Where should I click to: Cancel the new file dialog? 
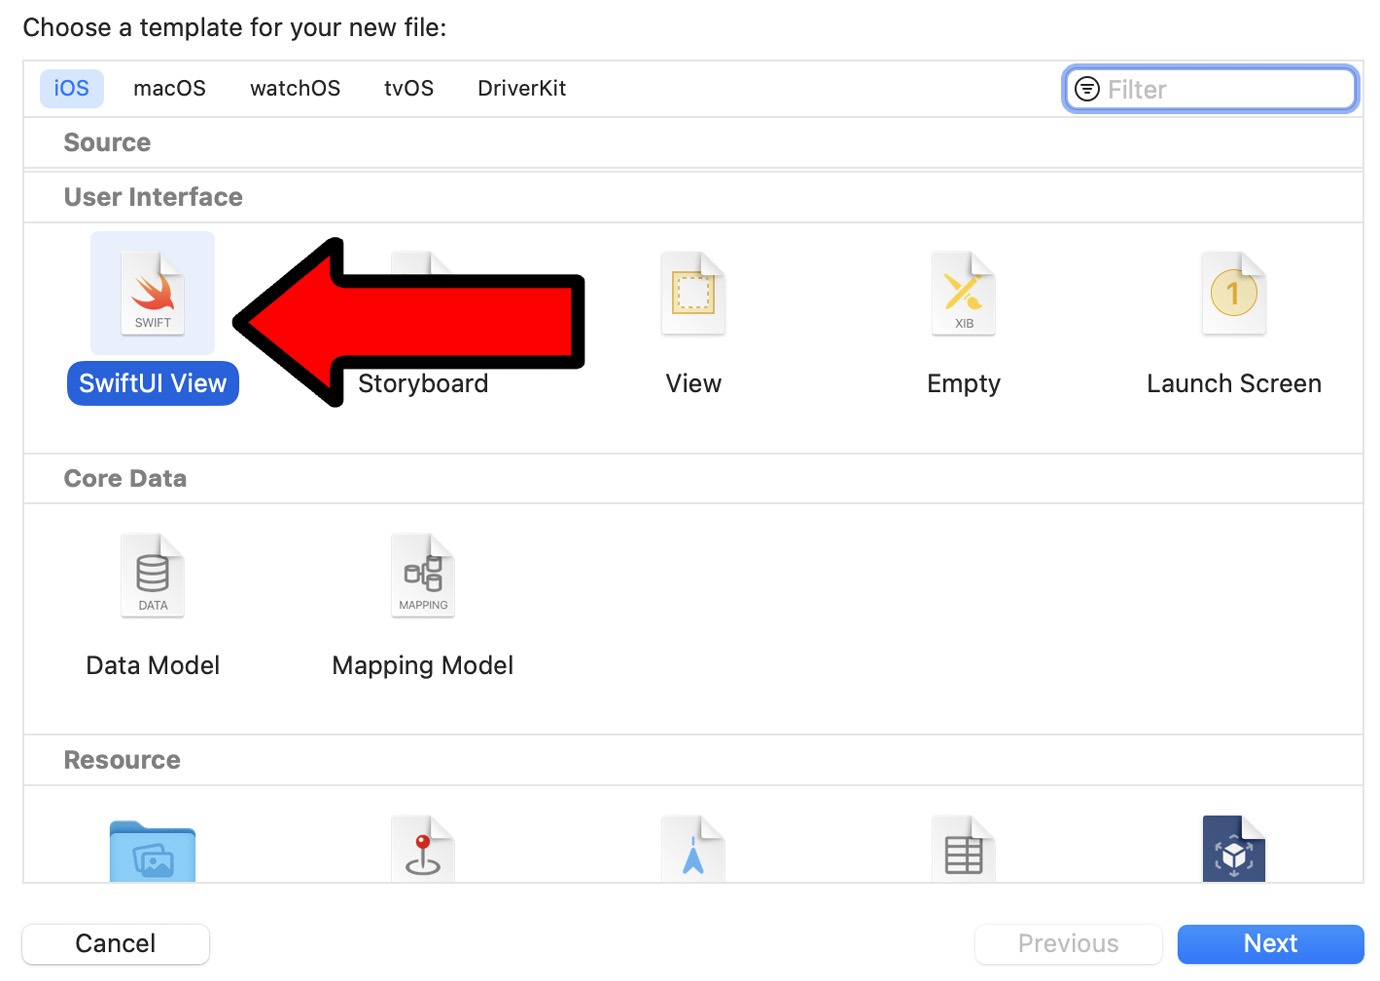[116, 943]
